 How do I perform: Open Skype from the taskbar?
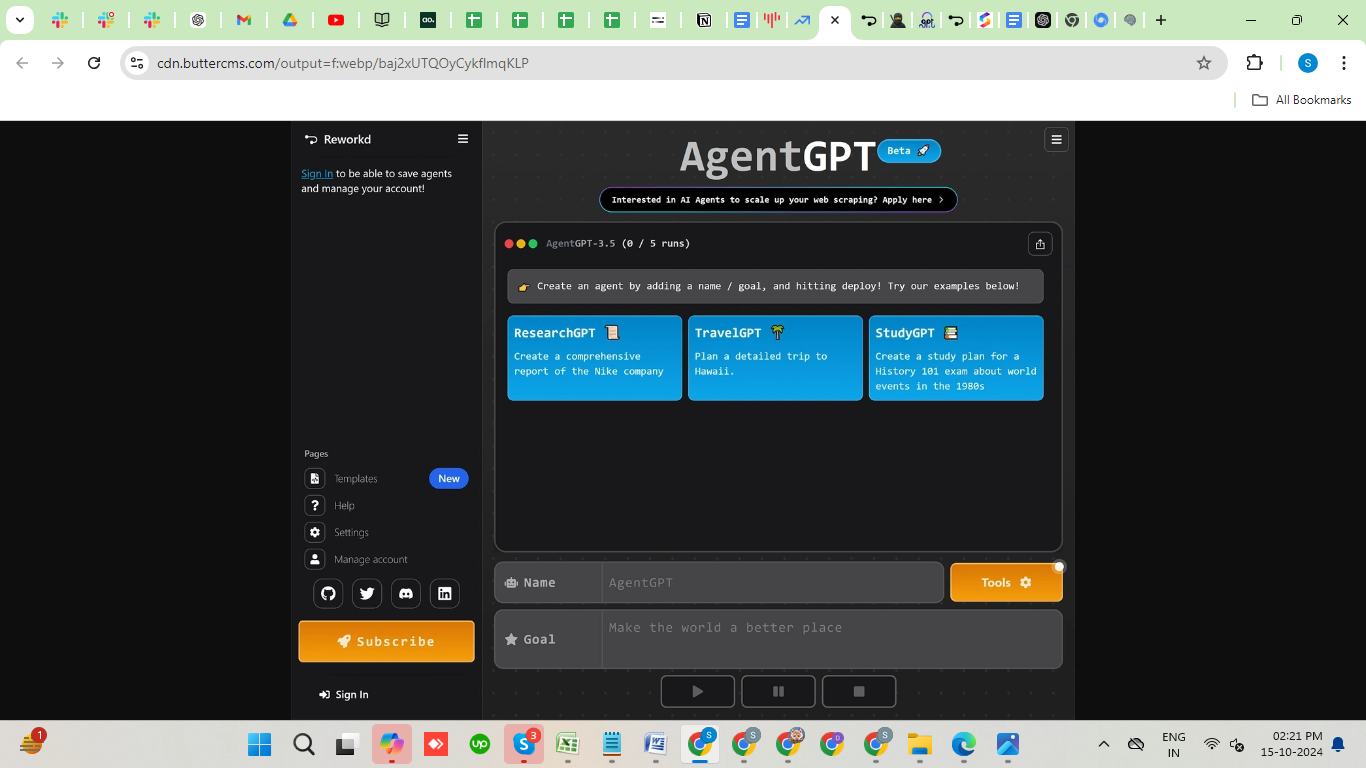524,744
